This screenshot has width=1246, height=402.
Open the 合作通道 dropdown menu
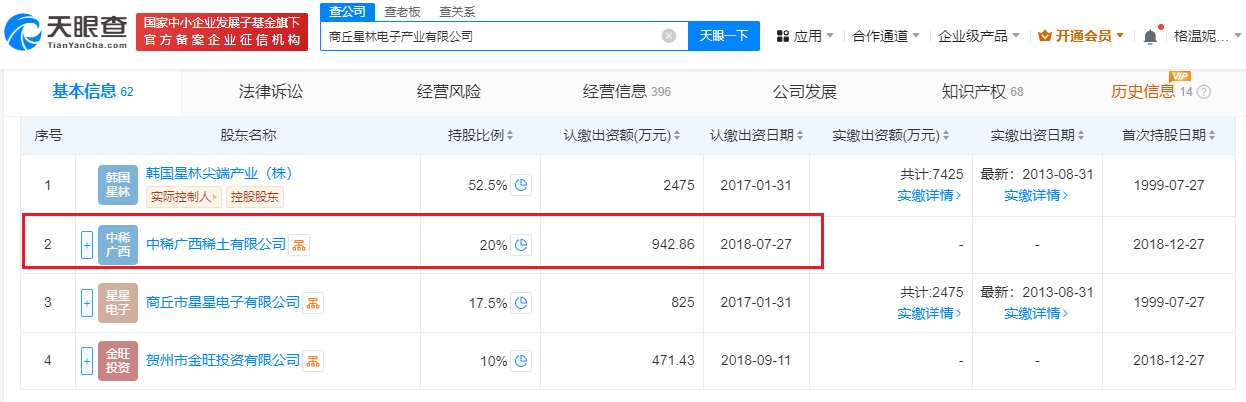(x=886, y=36)
